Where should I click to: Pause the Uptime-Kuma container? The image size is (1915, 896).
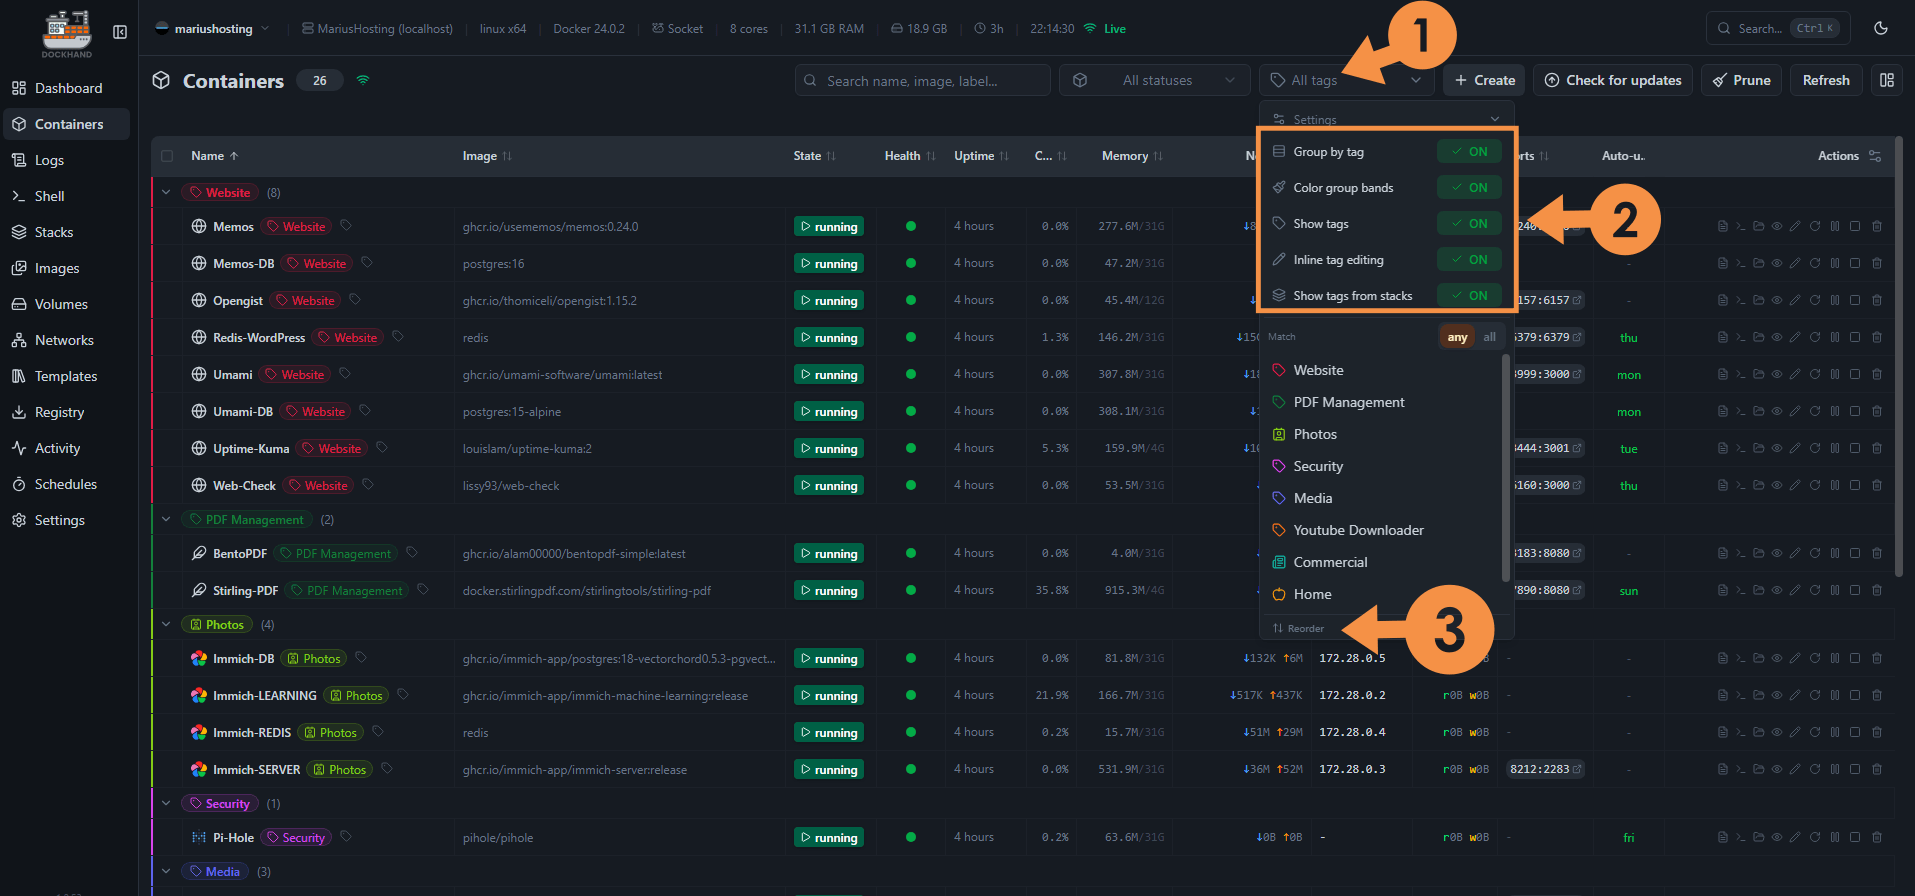coord(1835,449)
